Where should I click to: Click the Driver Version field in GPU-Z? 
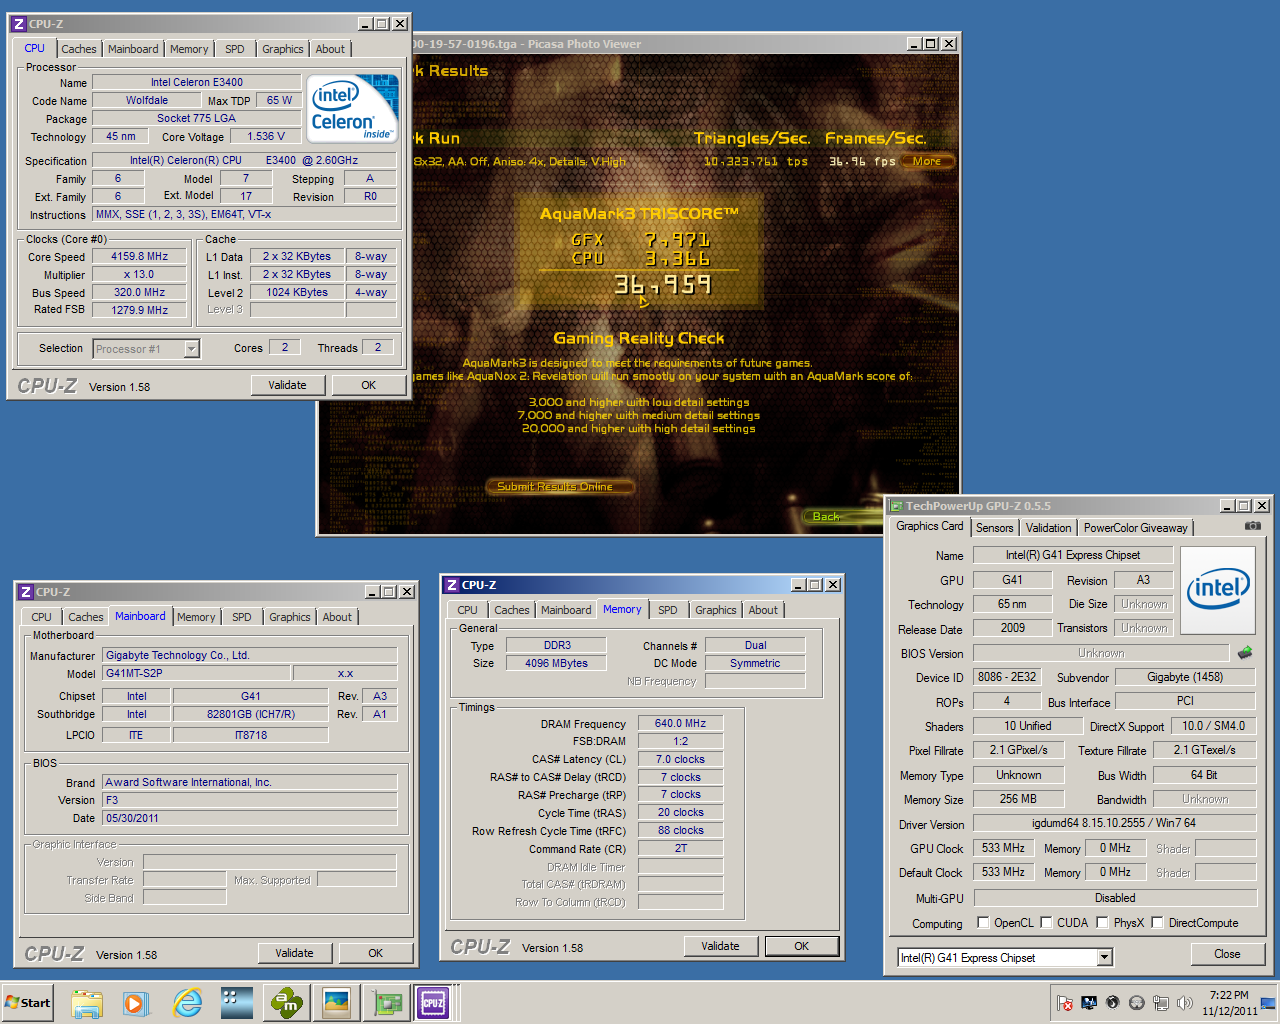tap(1114, 823)
